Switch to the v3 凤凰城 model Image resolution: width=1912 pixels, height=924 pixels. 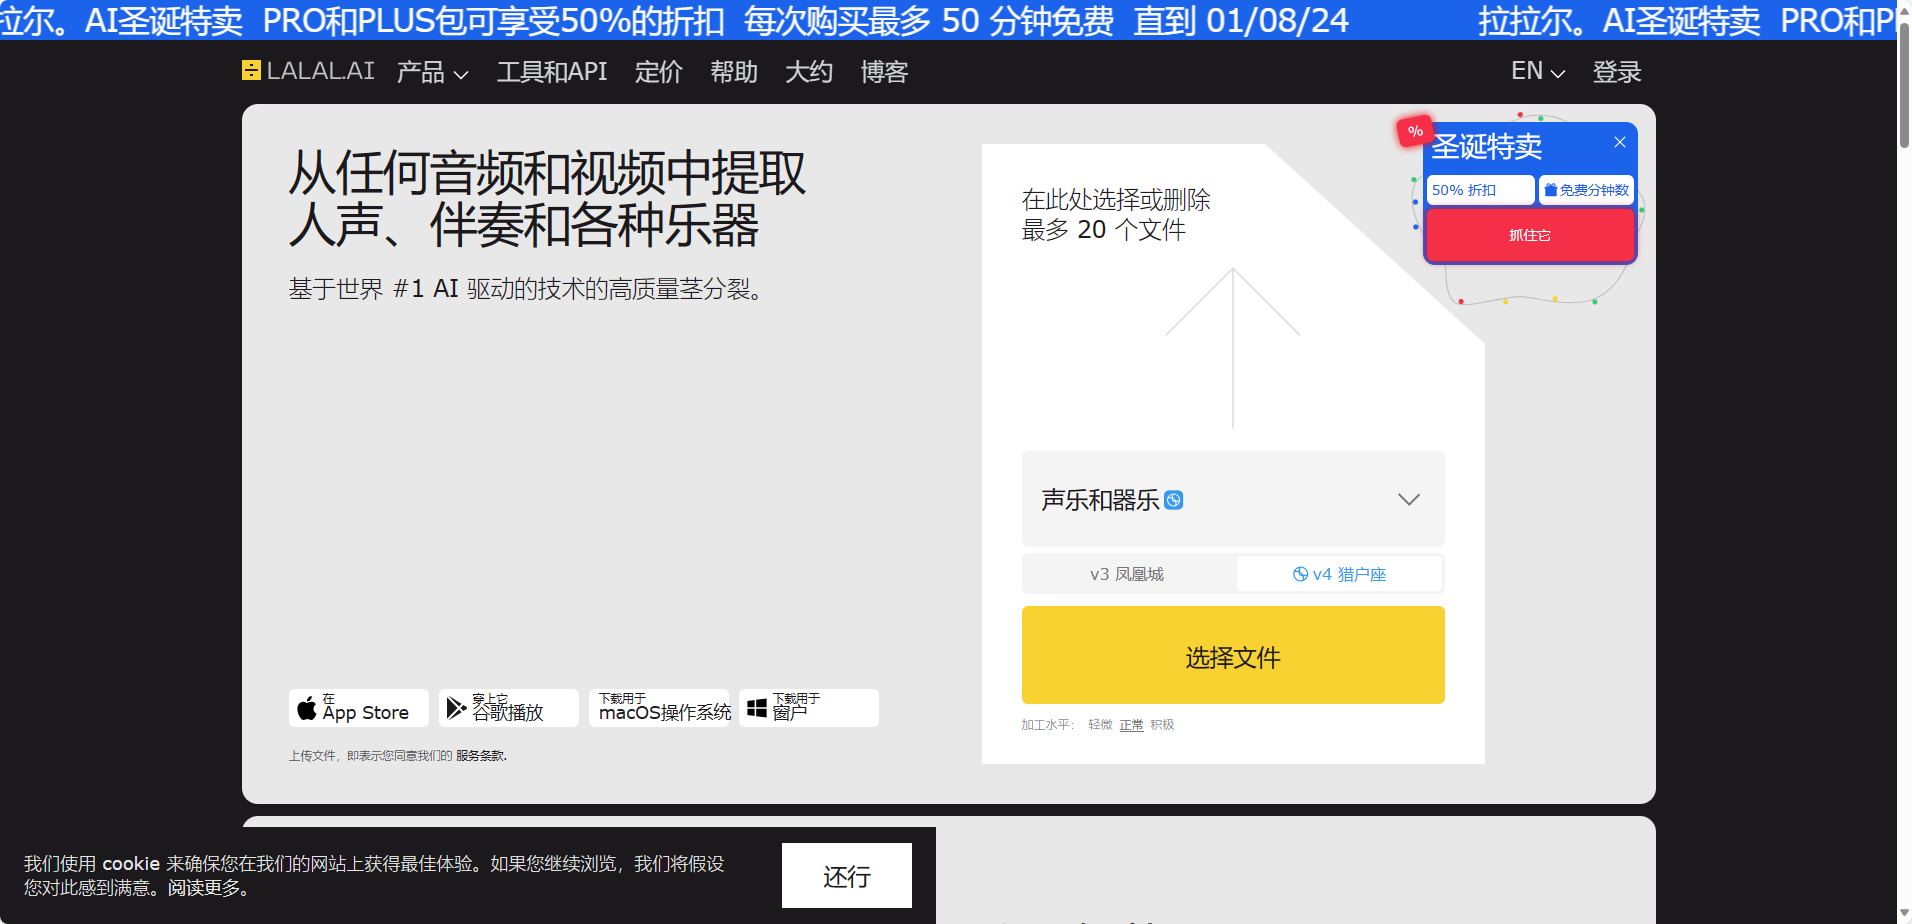click(1127, 574)
